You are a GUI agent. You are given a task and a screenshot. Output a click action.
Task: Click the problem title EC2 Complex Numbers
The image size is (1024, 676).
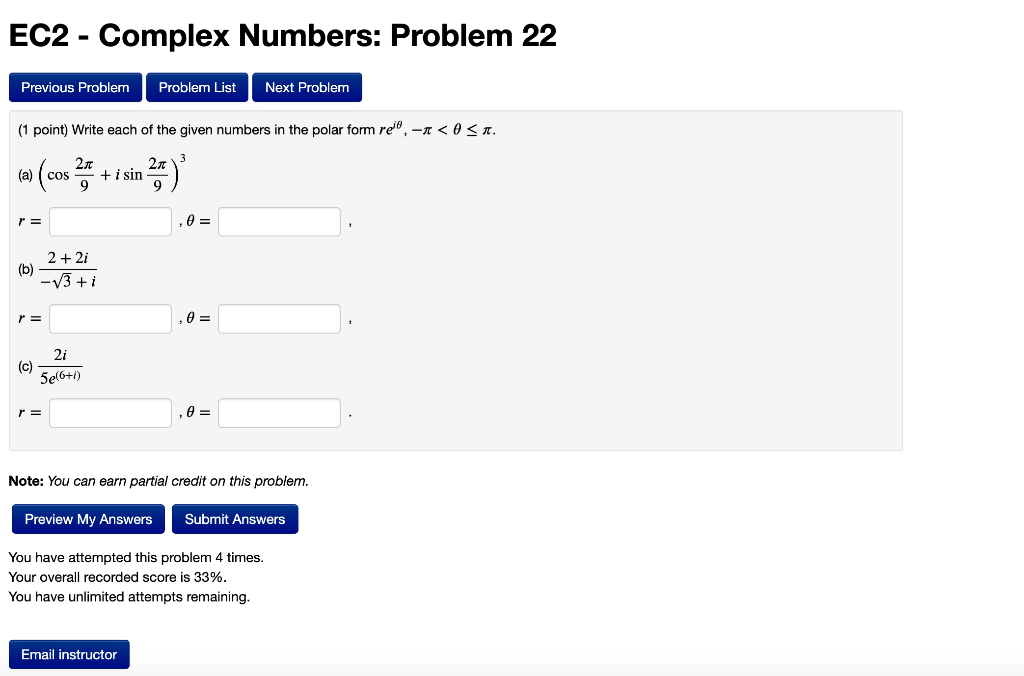pos(281,36)
